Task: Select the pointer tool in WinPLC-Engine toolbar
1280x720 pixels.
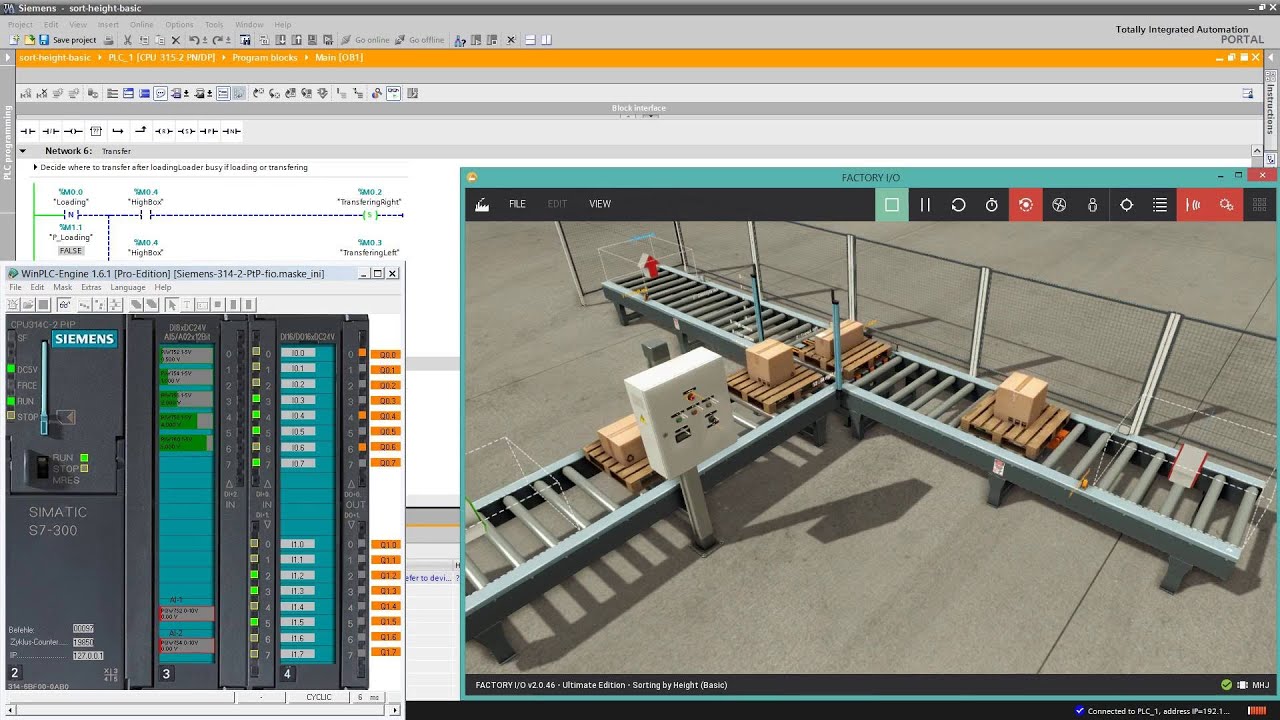Action: (172, 304)
